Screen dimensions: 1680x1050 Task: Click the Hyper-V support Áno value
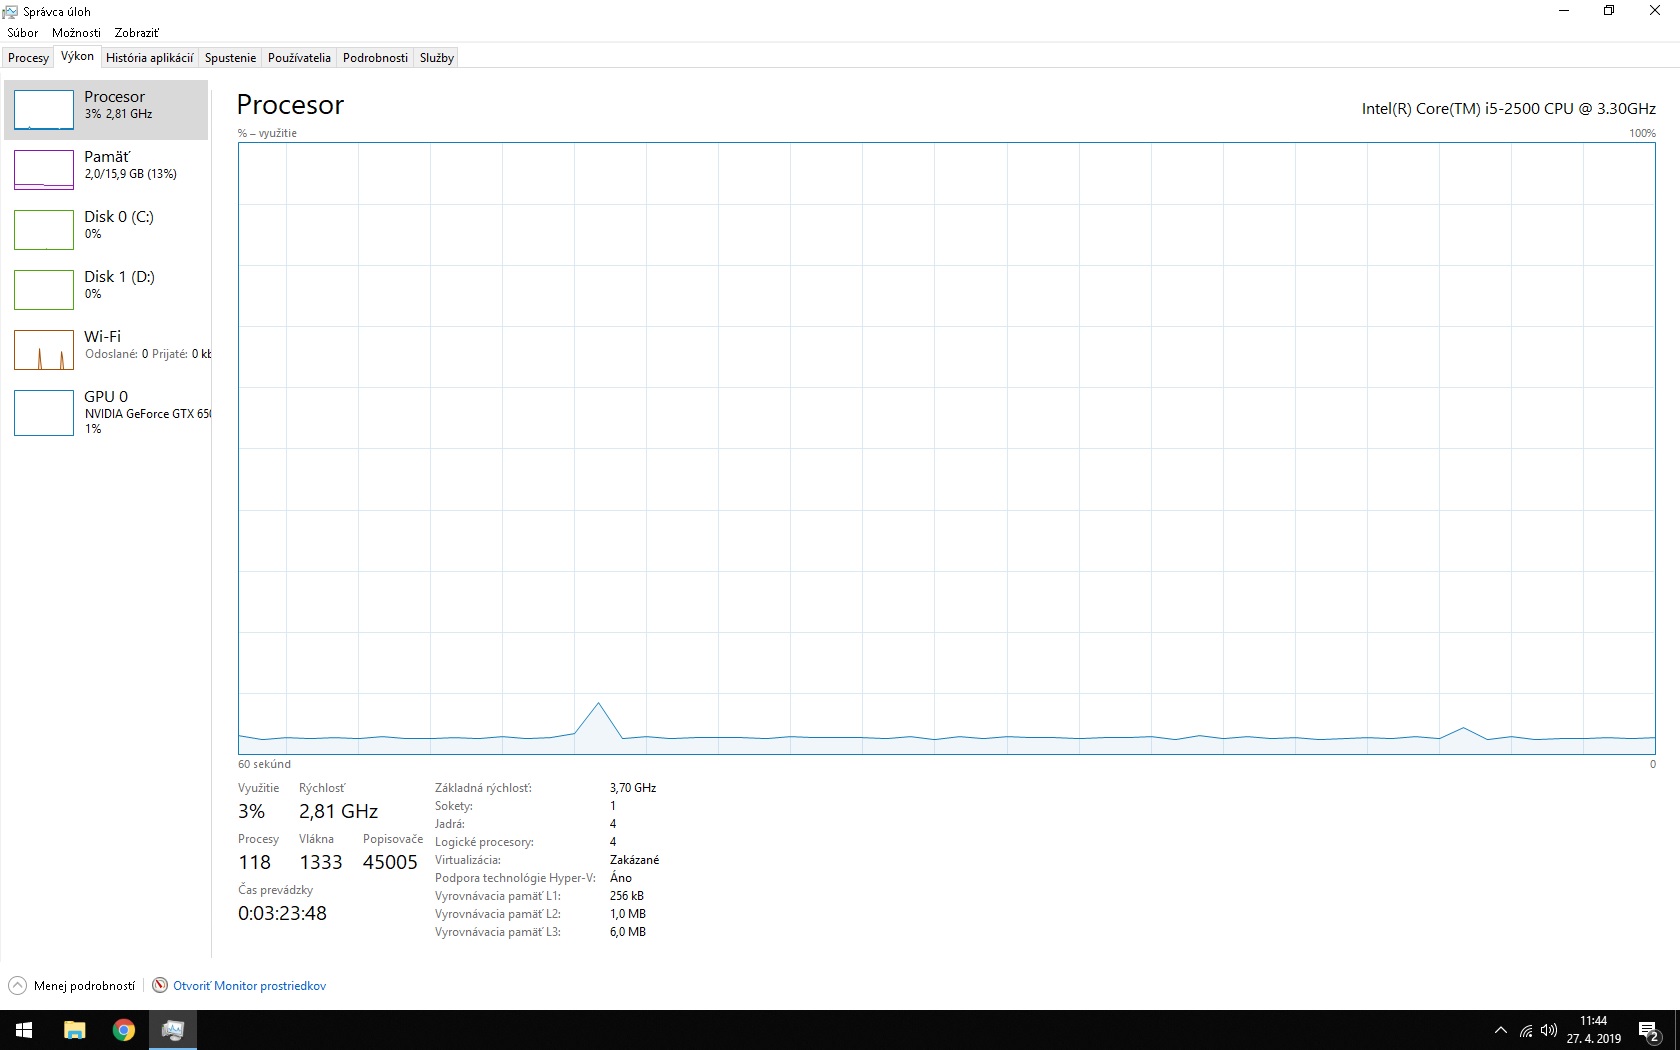click(621, 878)
